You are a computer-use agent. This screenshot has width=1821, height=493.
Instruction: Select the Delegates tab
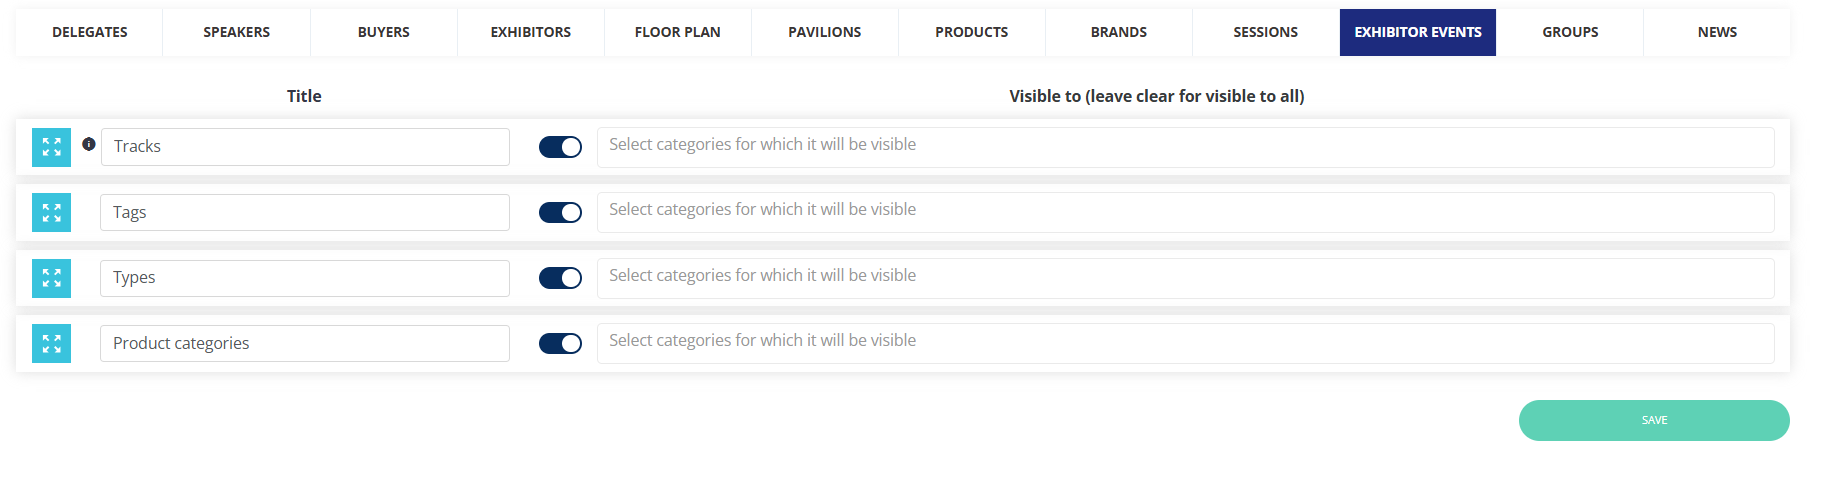tap(90, 32)
